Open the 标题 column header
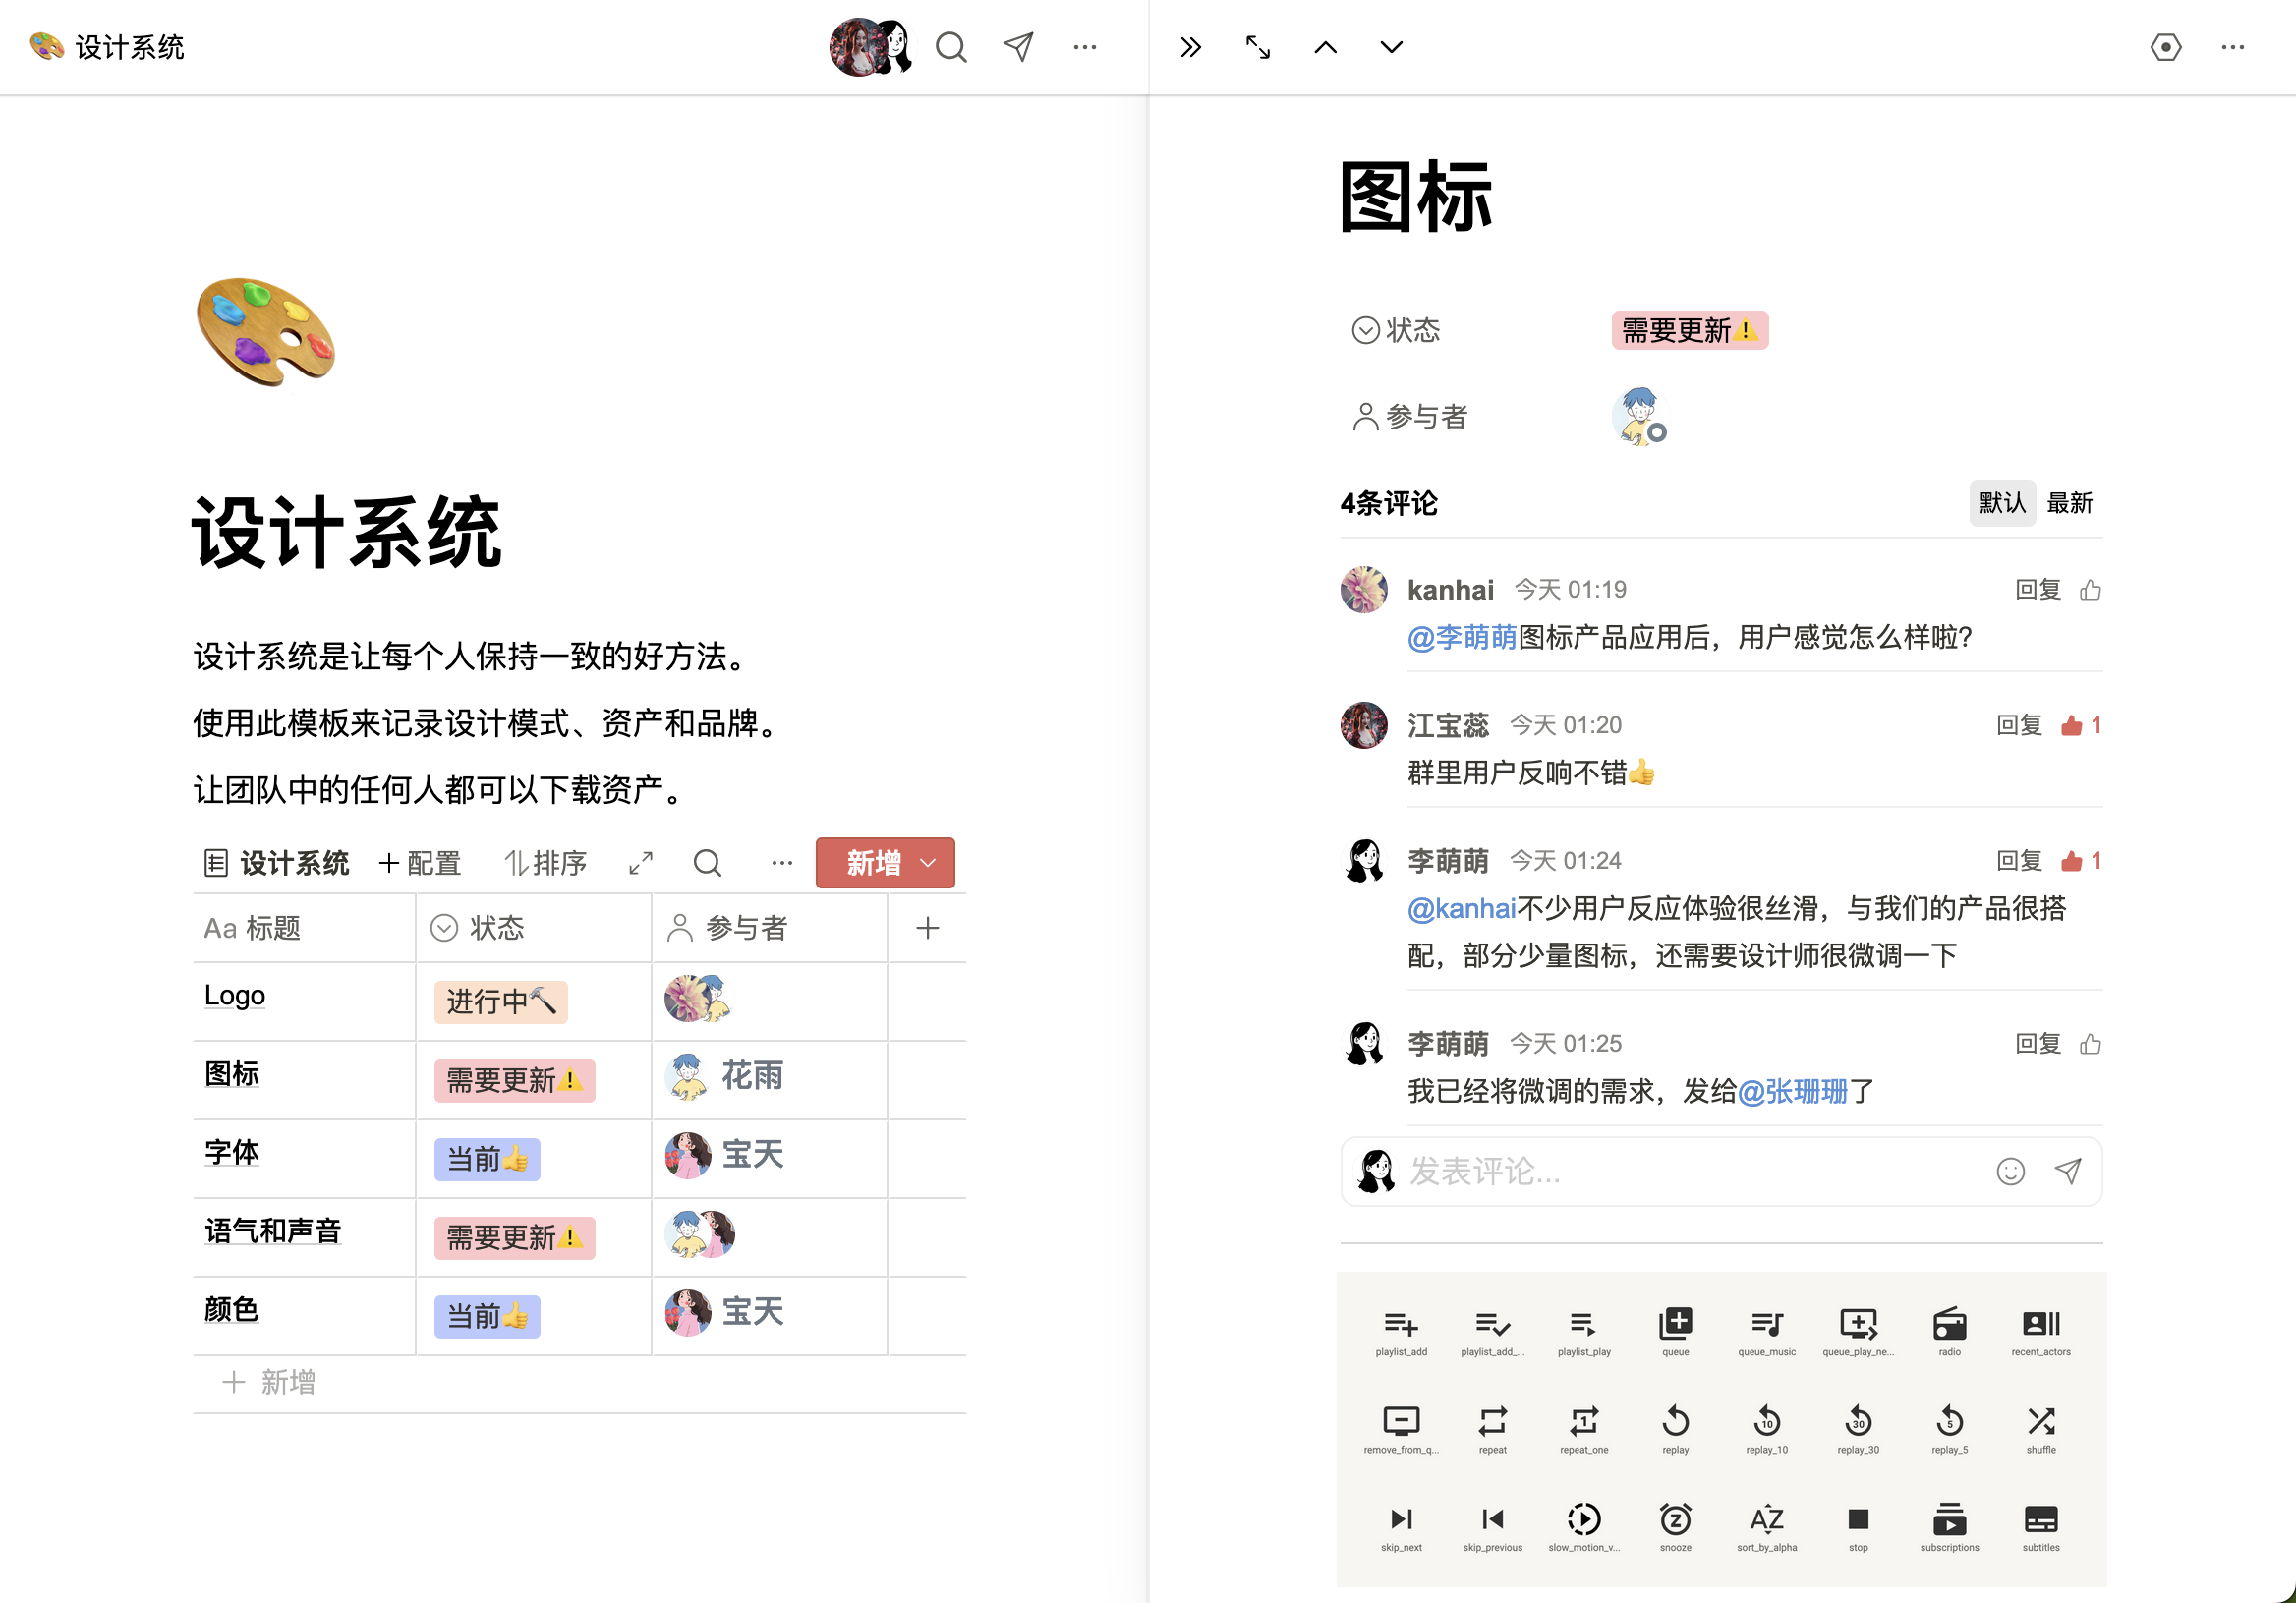The image size is (2296, 1603). coord(304,928)
